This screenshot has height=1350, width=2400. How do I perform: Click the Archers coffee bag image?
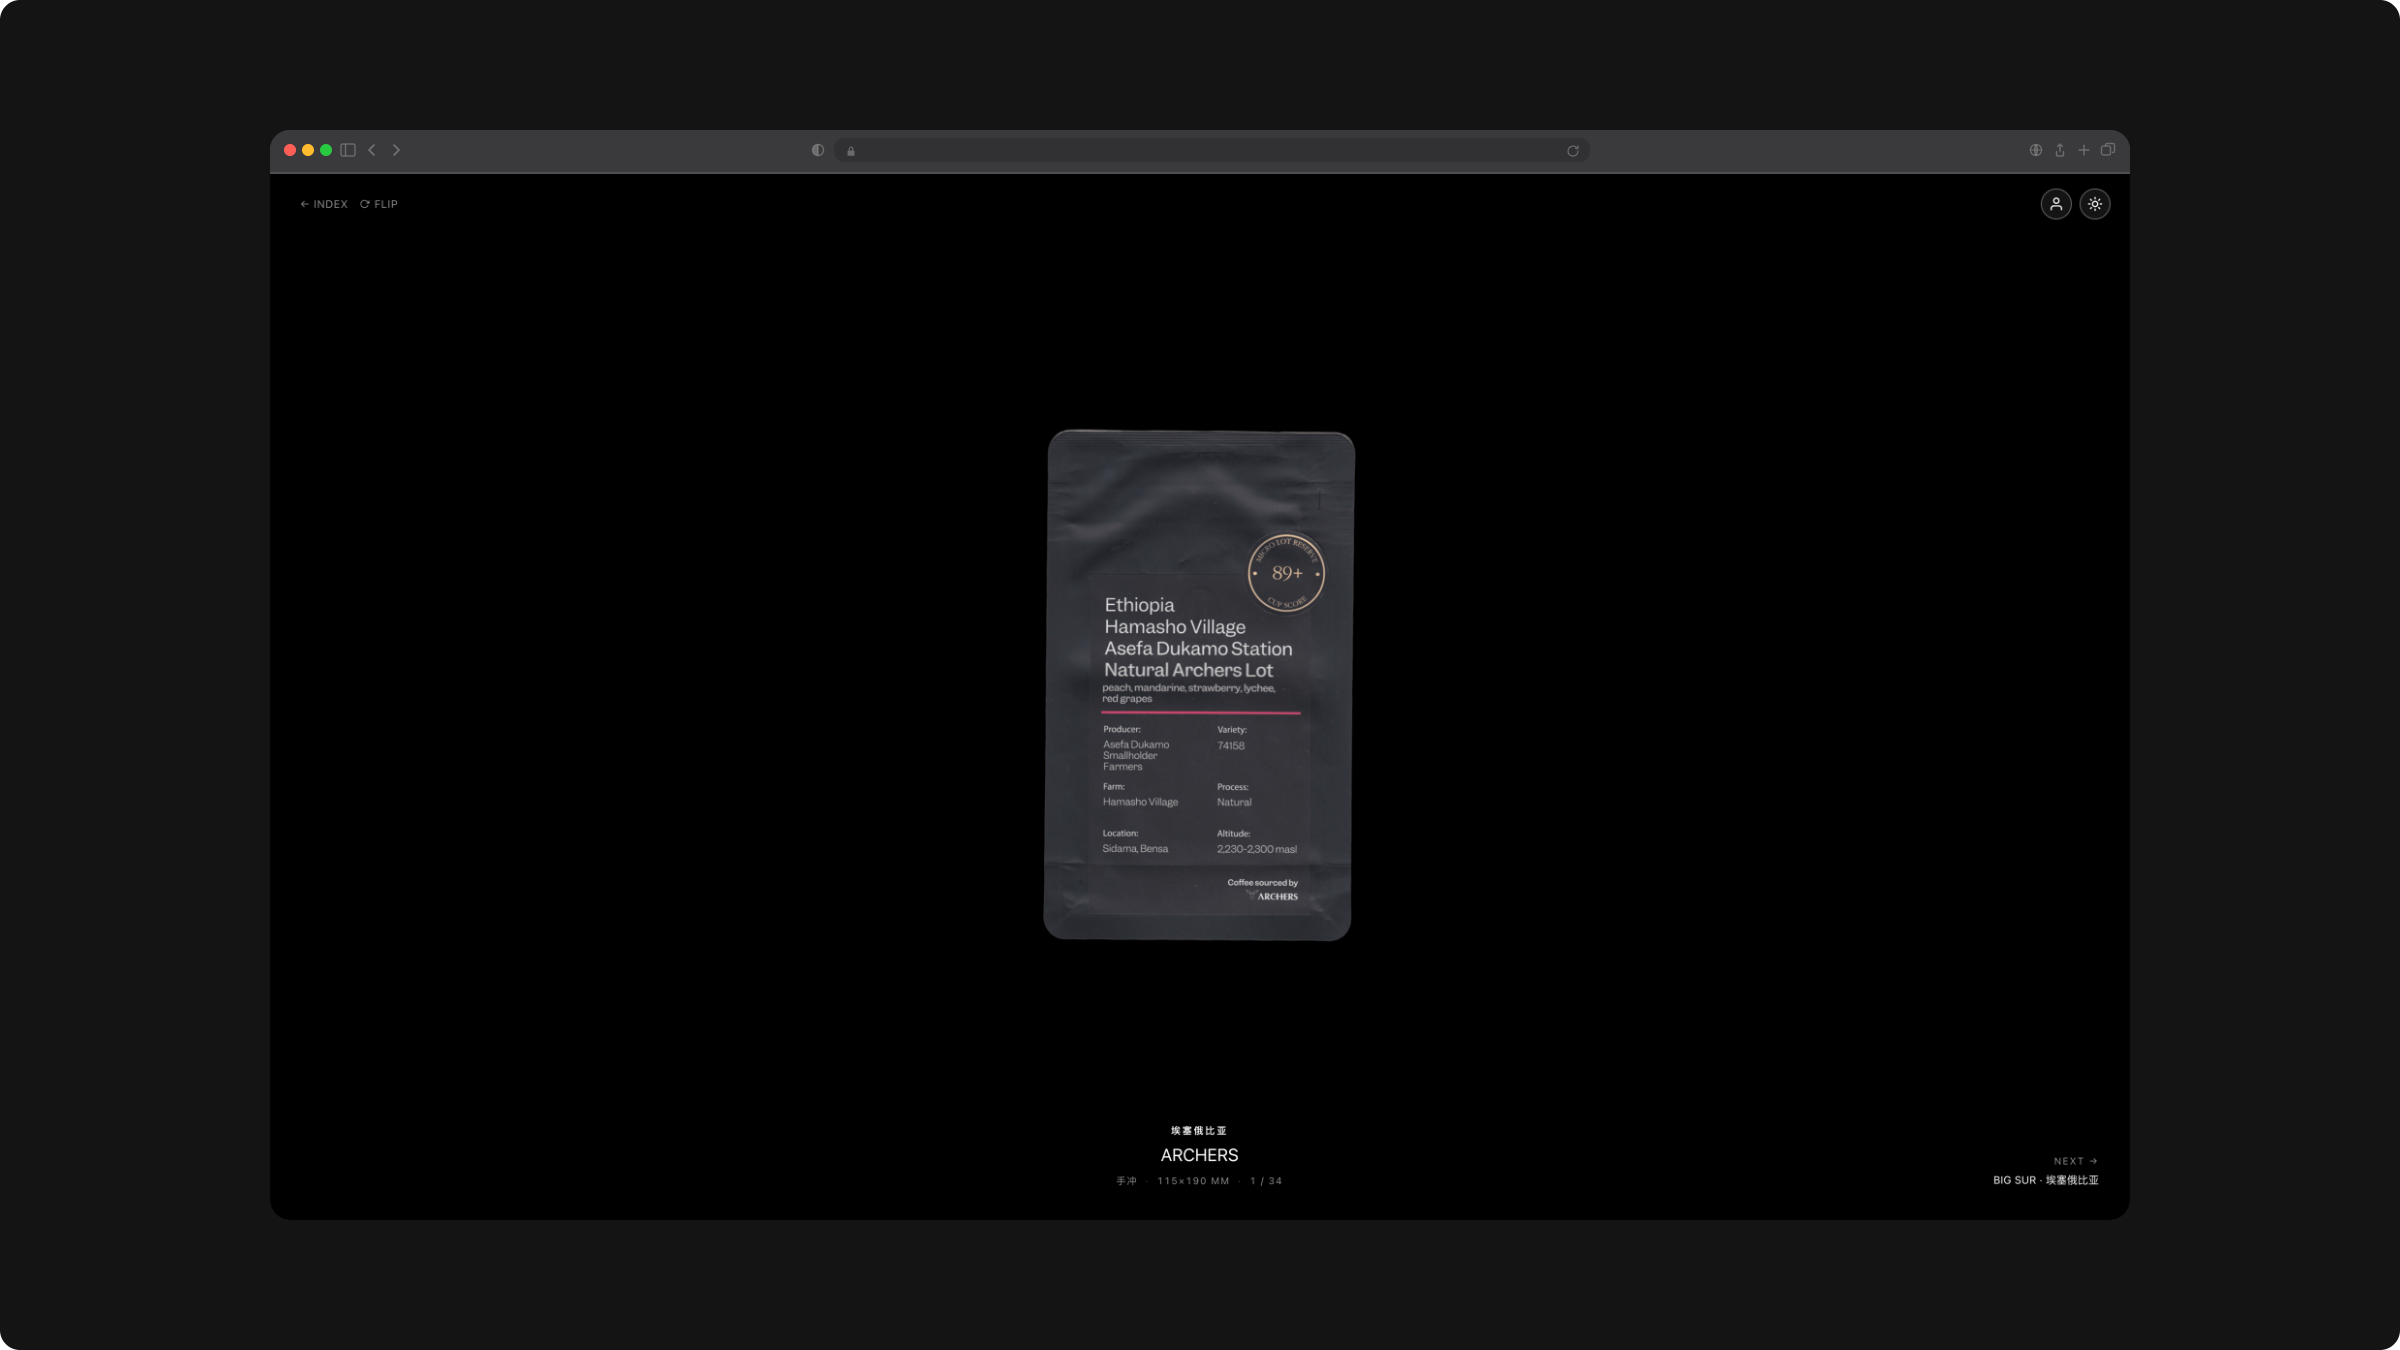(x=1199, y=685)
